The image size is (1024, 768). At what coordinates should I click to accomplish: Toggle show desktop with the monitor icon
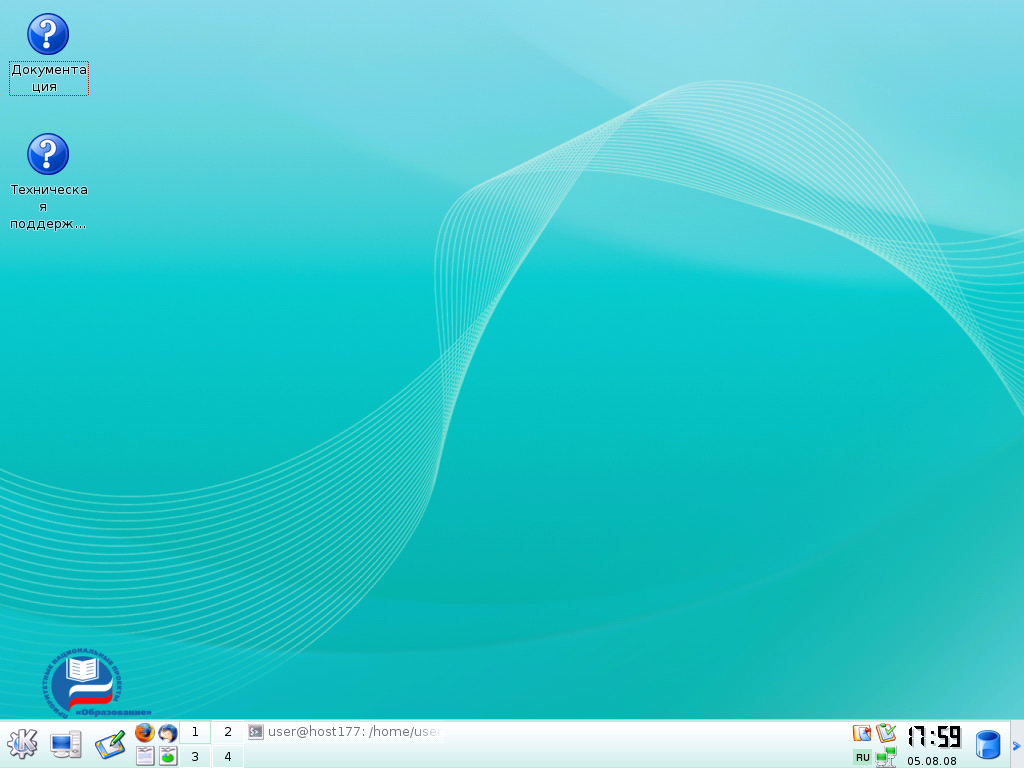pyautogui.click(x=66, y=744)
